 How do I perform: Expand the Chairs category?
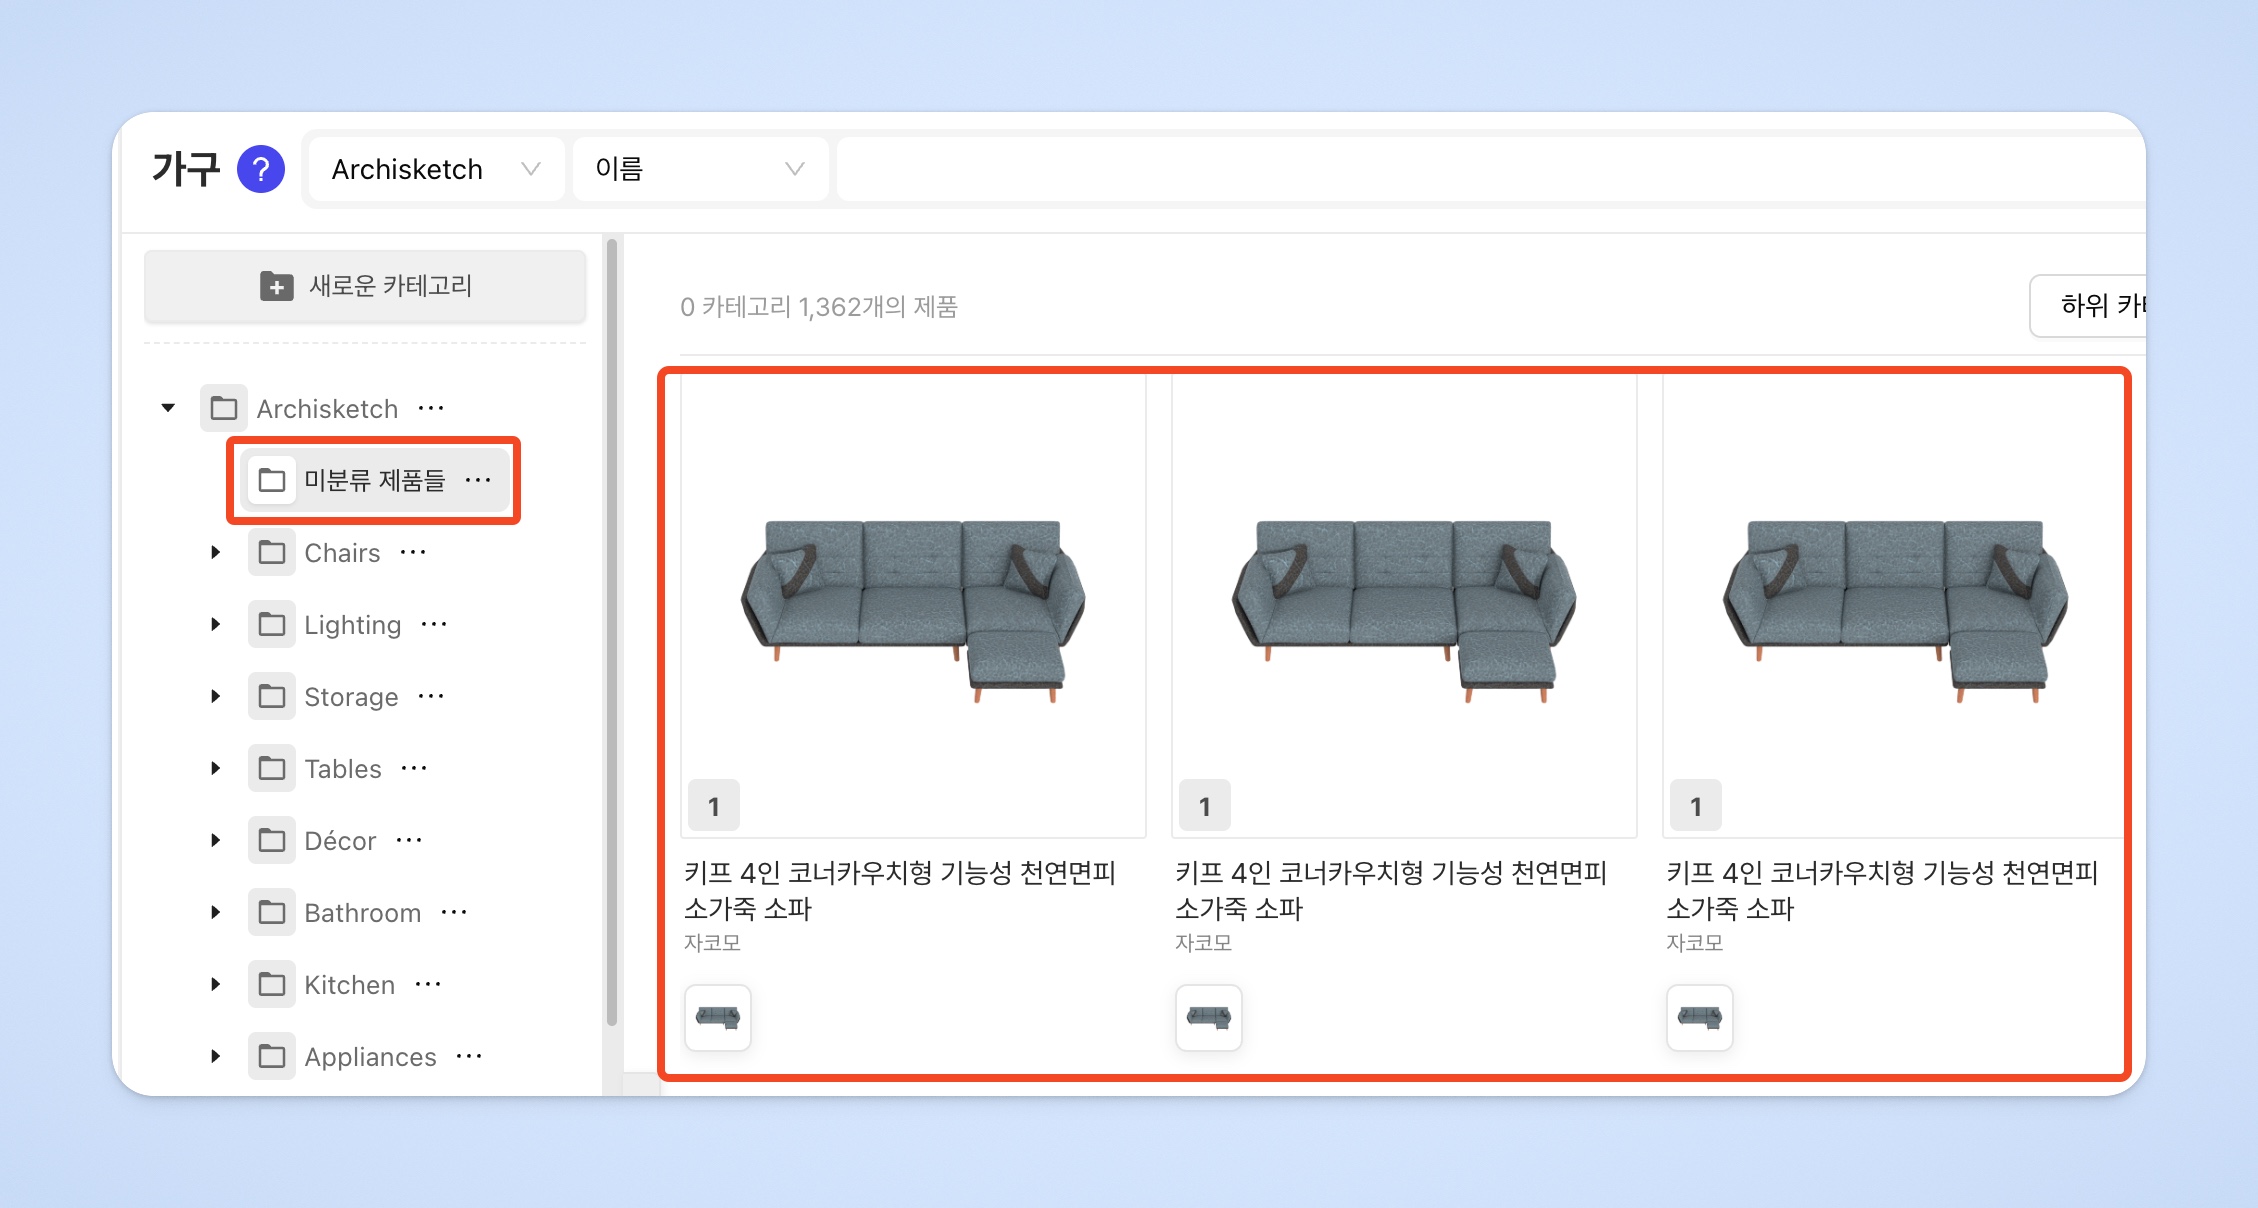[215, 552]
